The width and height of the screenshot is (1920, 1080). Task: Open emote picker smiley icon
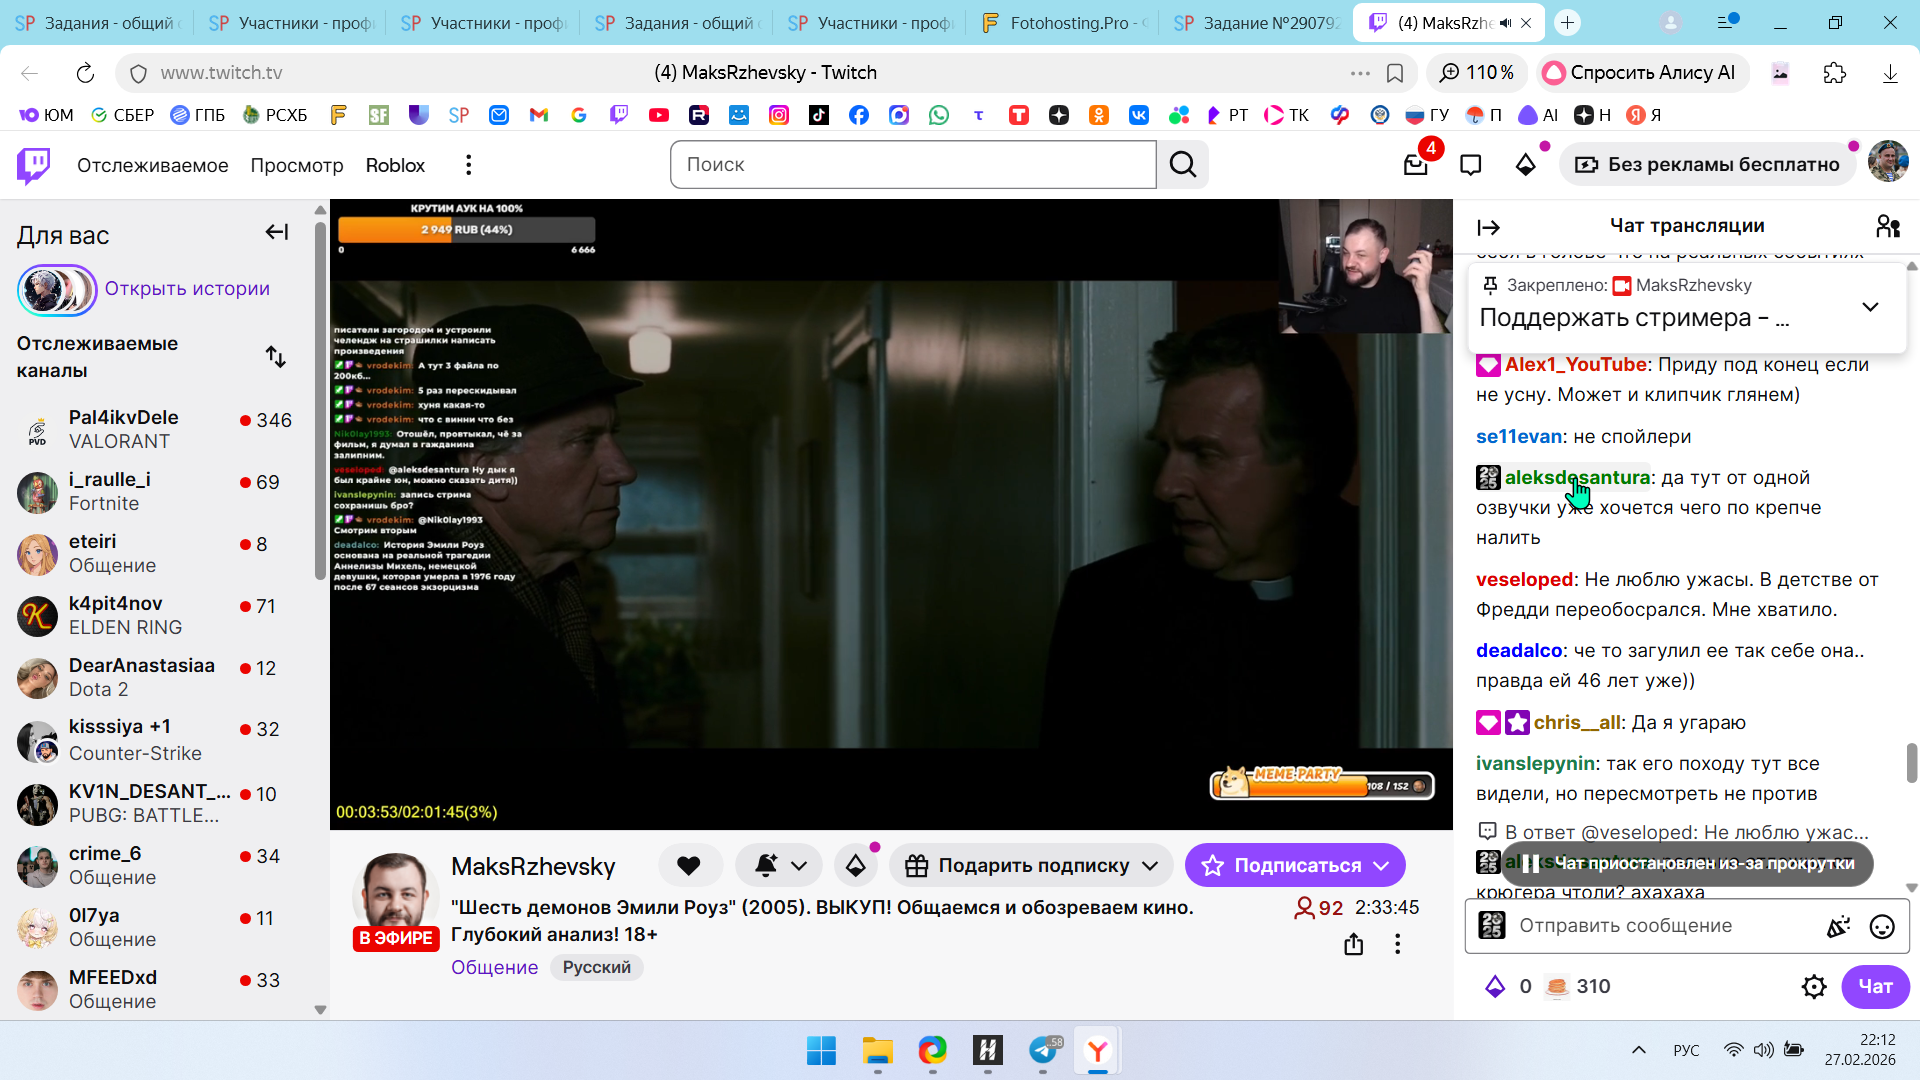tap(1881, 927)
